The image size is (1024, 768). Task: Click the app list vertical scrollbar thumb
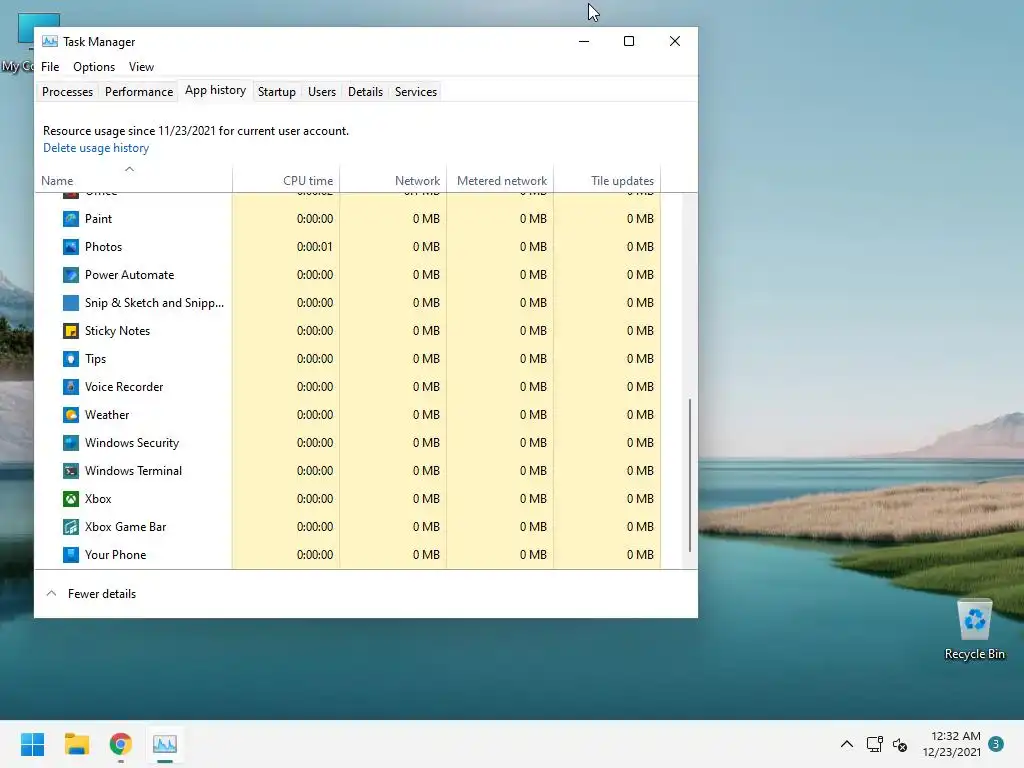pyautogui.click(x=690, y=475)
